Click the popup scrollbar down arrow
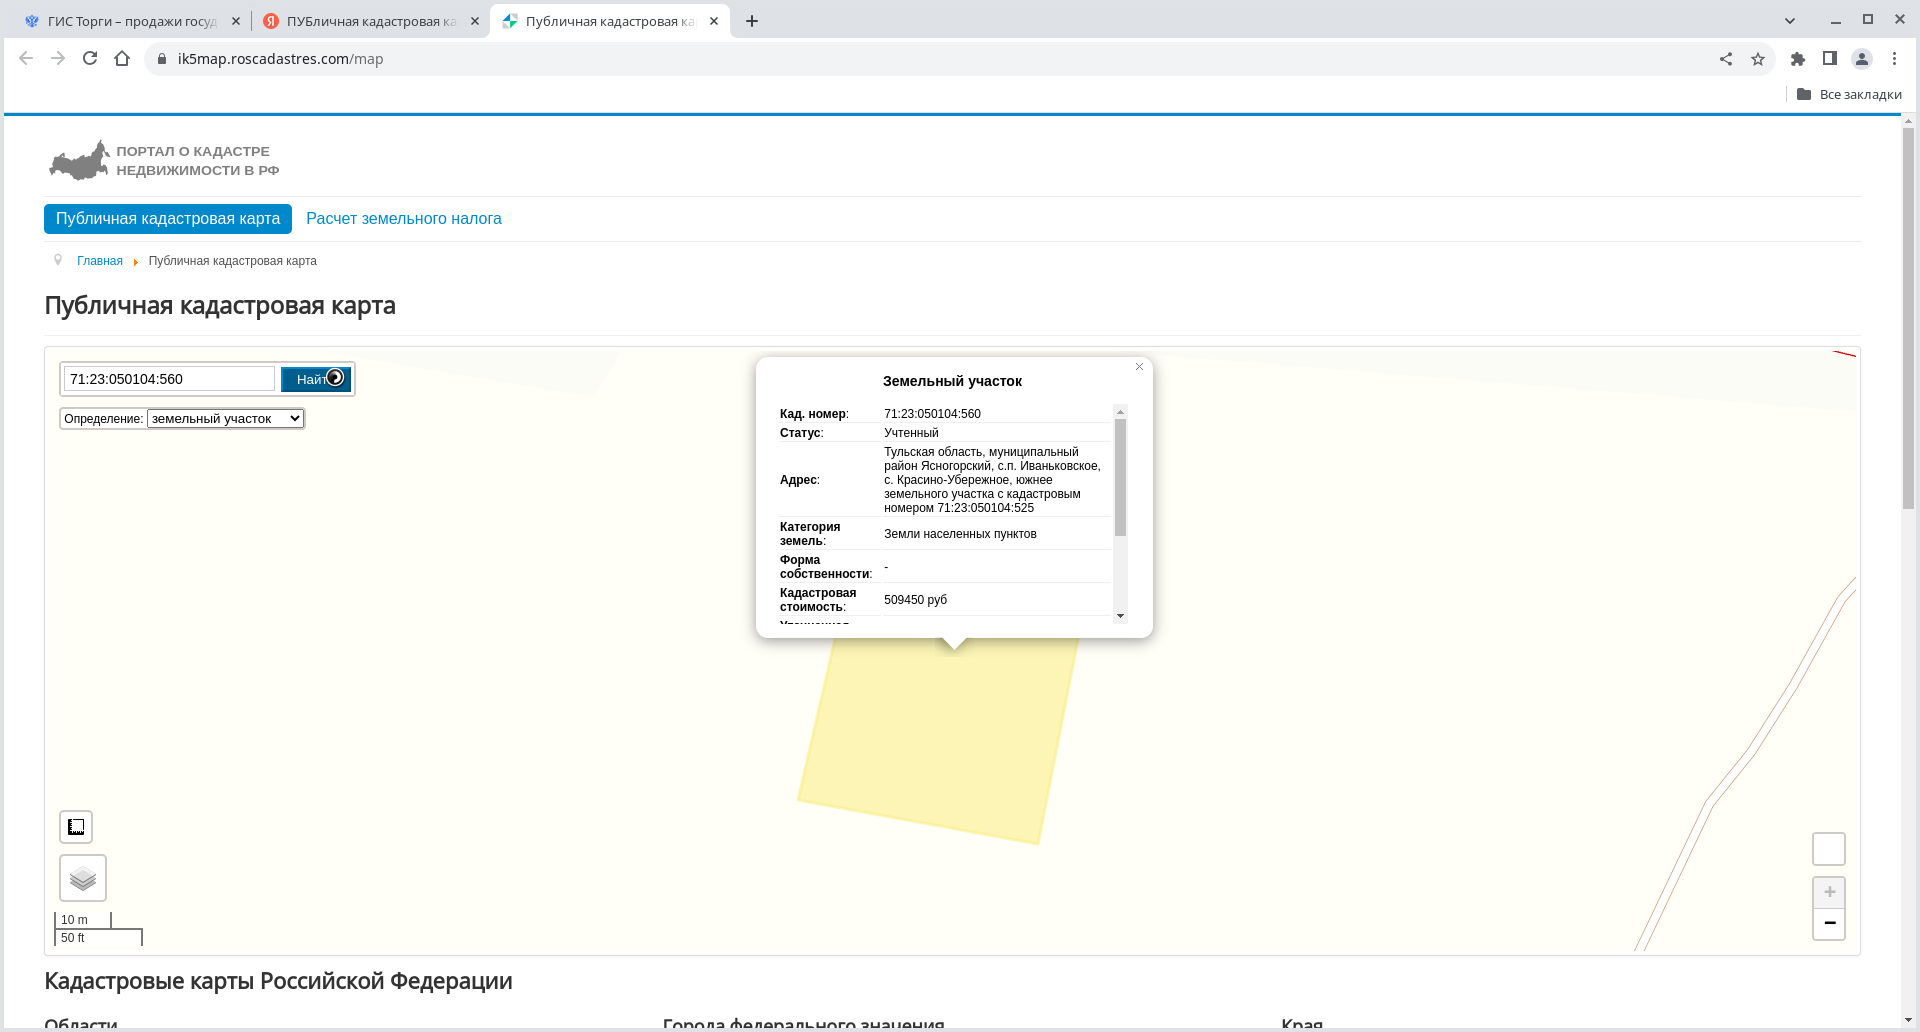Viewport: 1920px width, 1032px height. (1120, 616)
